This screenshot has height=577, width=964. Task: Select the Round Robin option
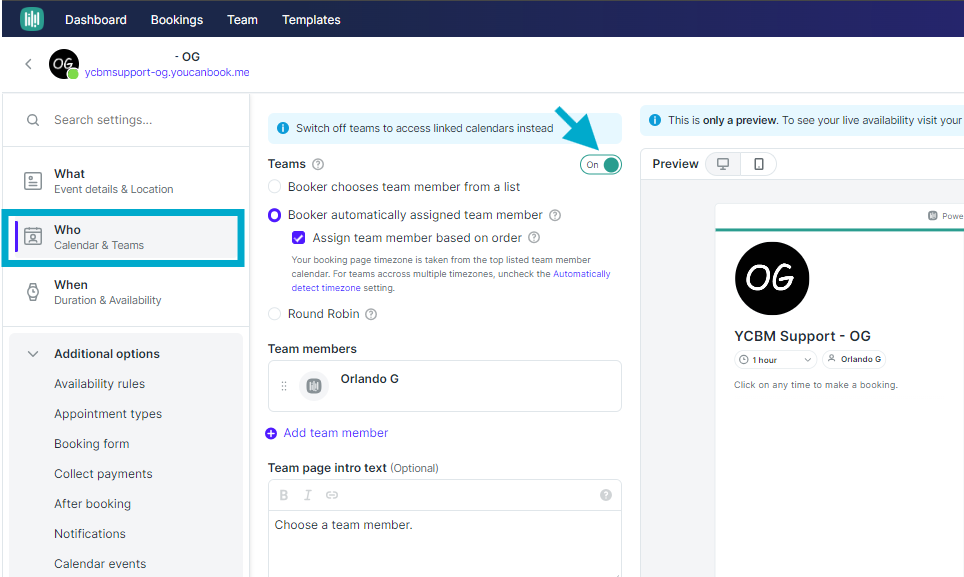tap(274, 314)
